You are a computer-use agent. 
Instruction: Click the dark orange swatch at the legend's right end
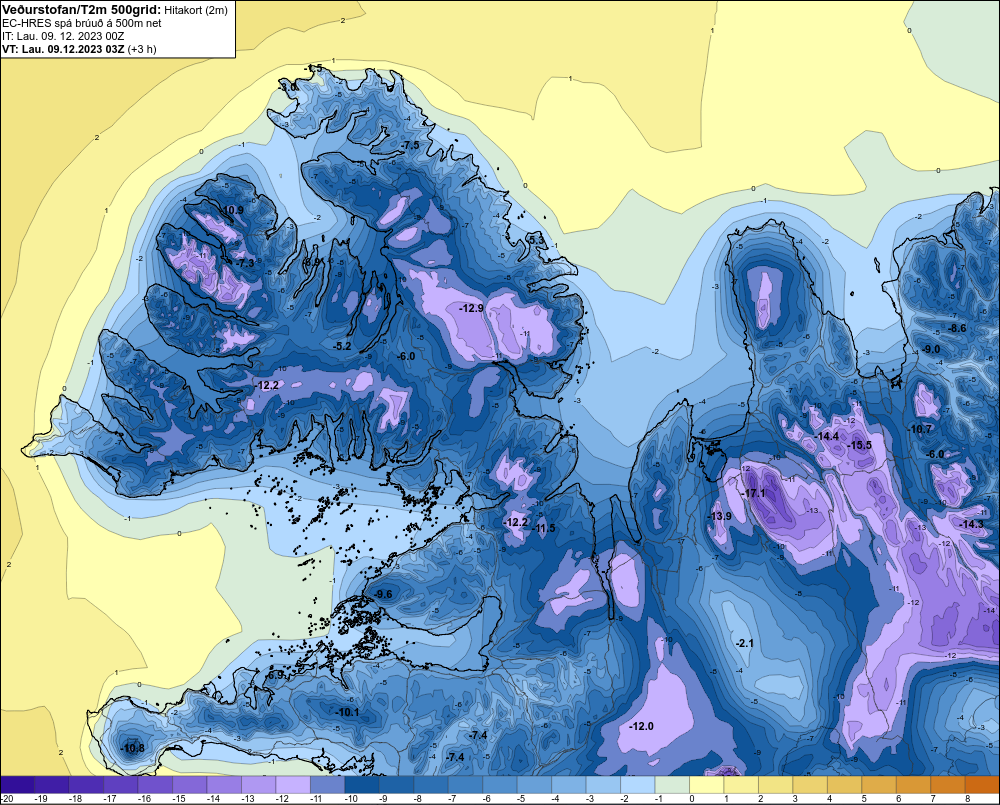[982, 785]
